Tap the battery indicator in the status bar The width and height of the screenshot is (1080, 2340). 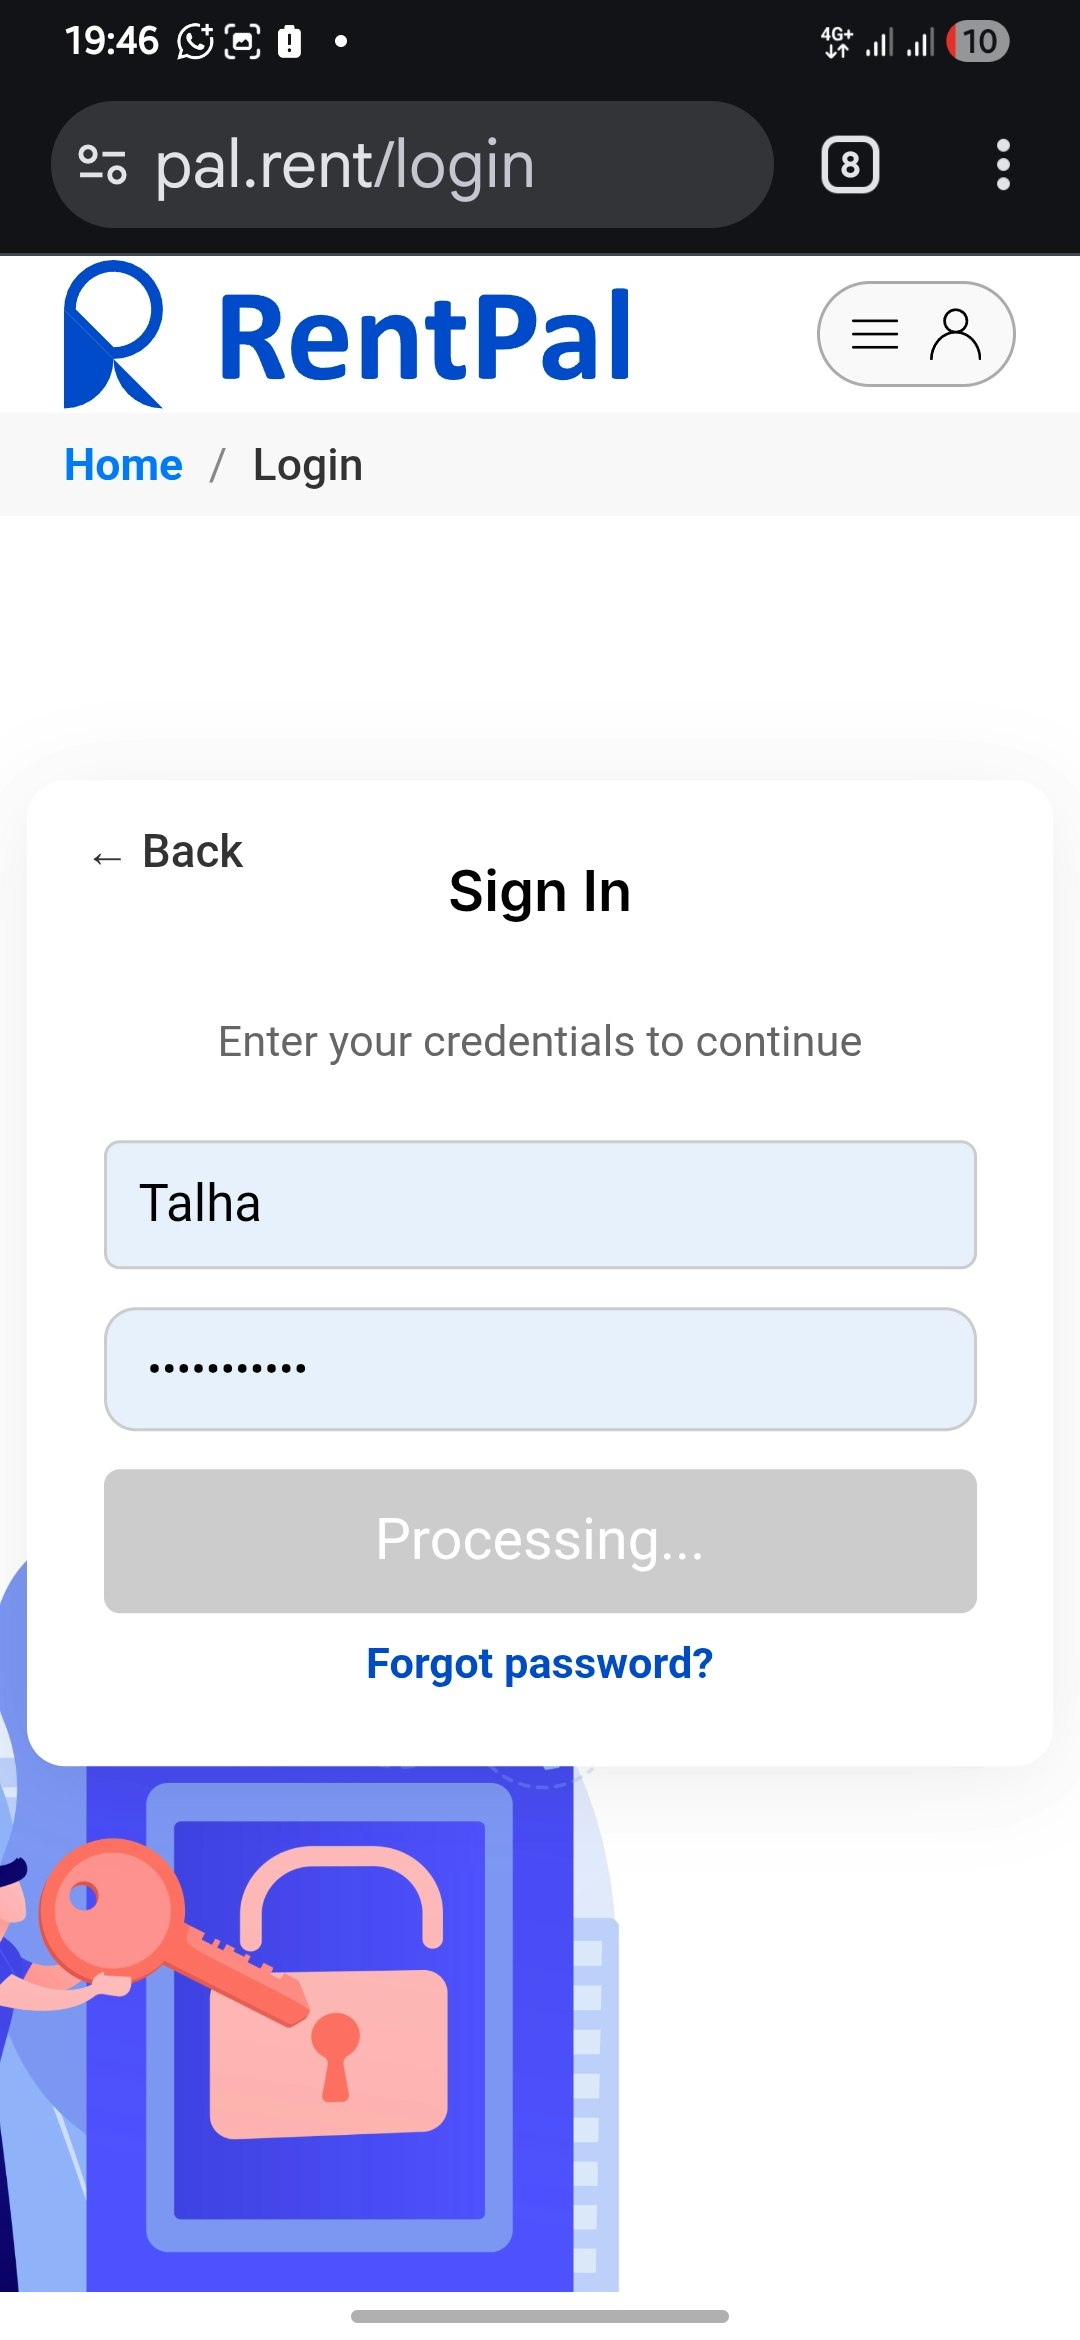977,42
